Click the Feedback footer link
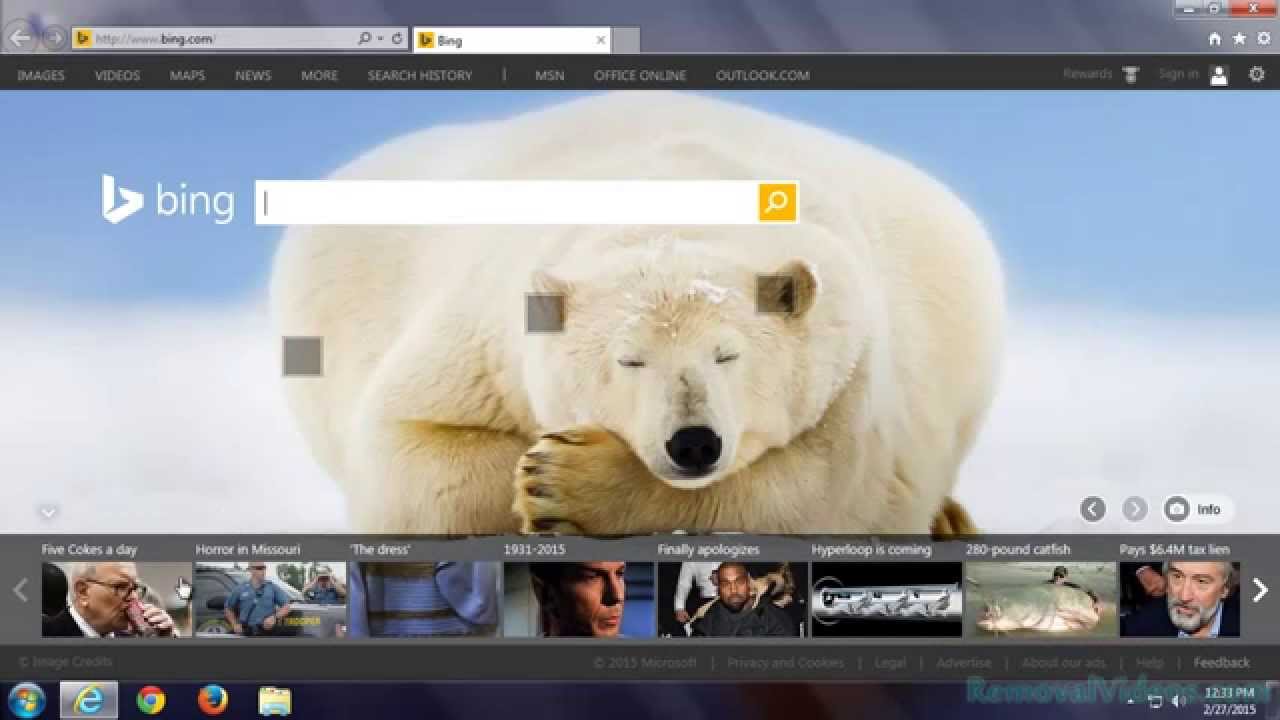This screenshot has height=720, width=1280. (1221, 662)
